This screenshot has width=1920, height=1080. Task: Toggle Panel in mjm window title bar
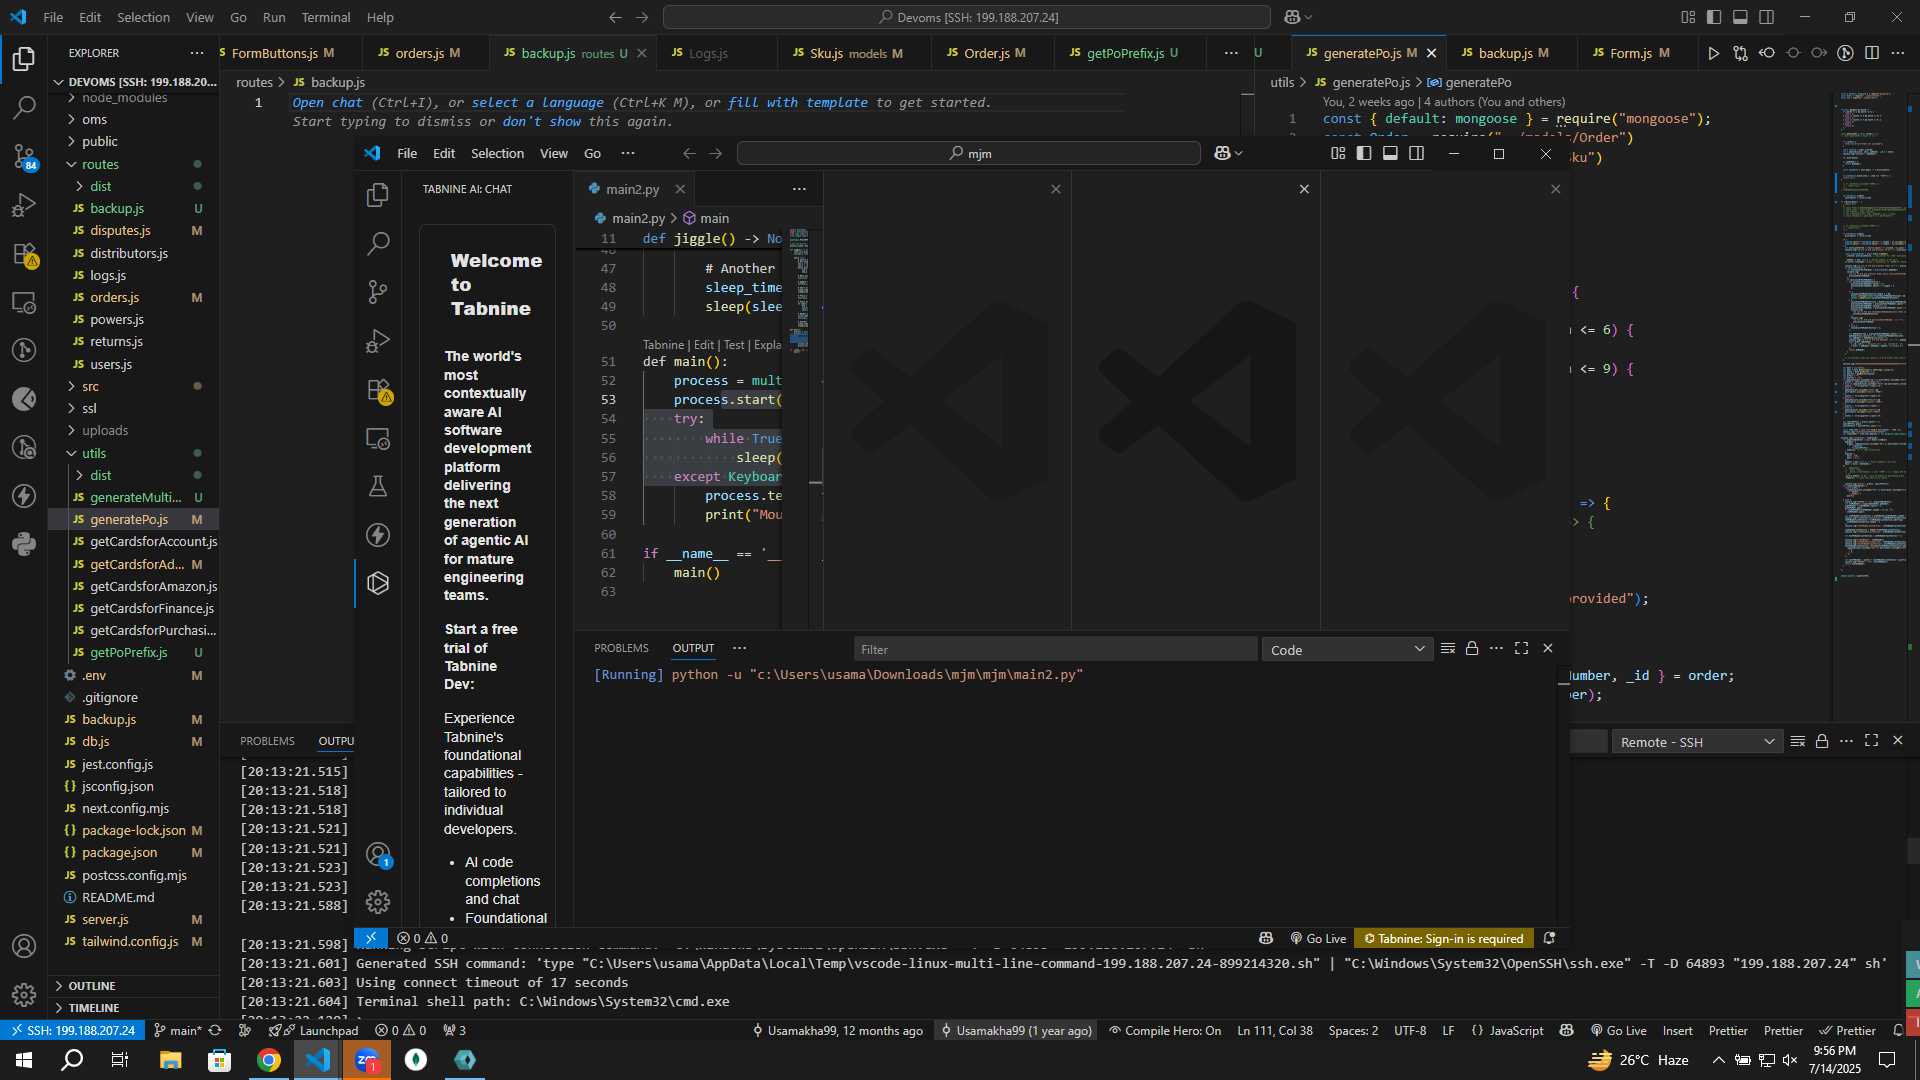click(1390, 153)
